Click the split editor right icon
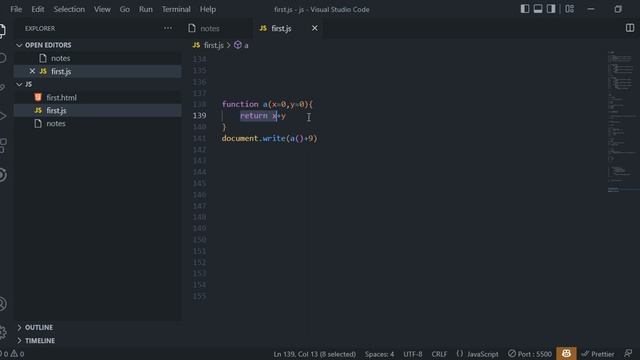Viewport: 640px width, 360px height. coord(630,28)
